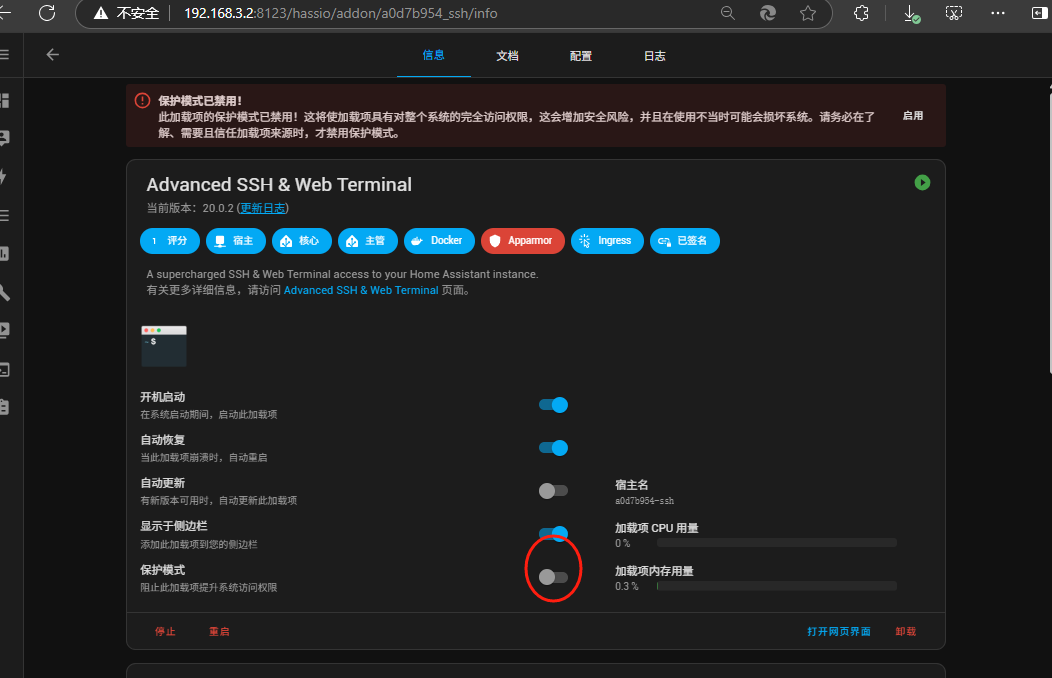Image resolution: width=1052 pixels, height=678 pixels.
Task: Click the Docker capability chip
Action: (x=439, y=241)
